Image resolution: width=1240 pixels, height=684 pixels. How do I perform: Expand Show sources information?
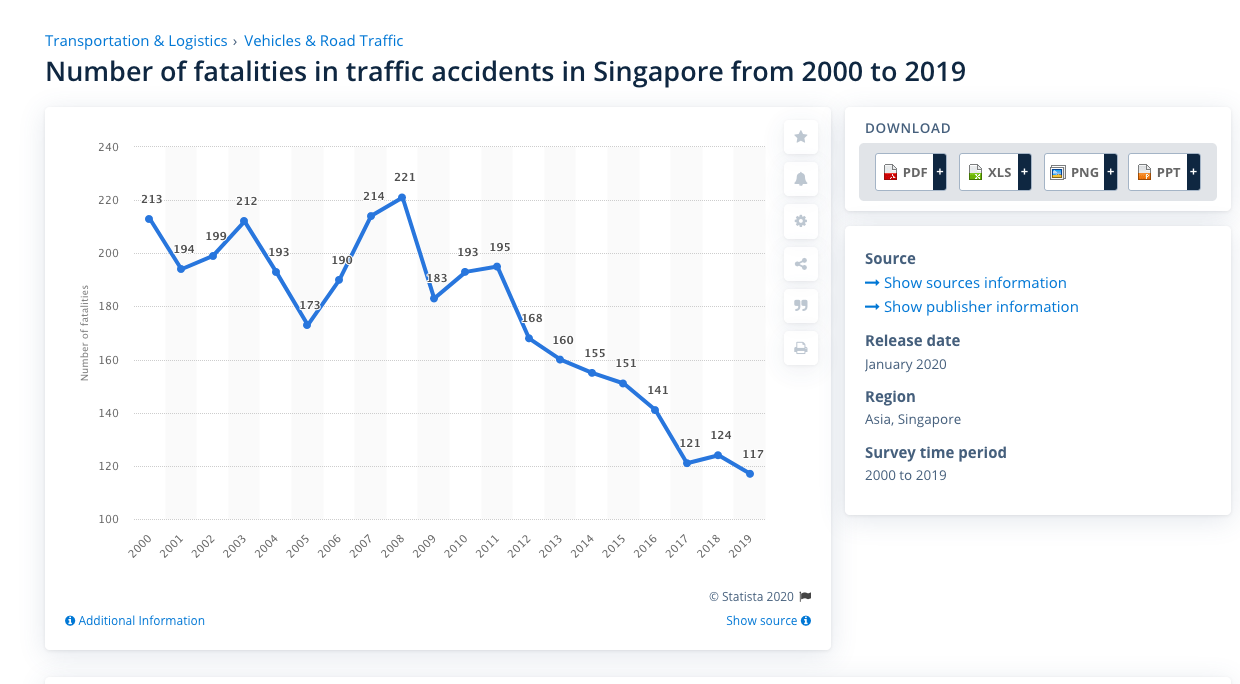point(974,283)
